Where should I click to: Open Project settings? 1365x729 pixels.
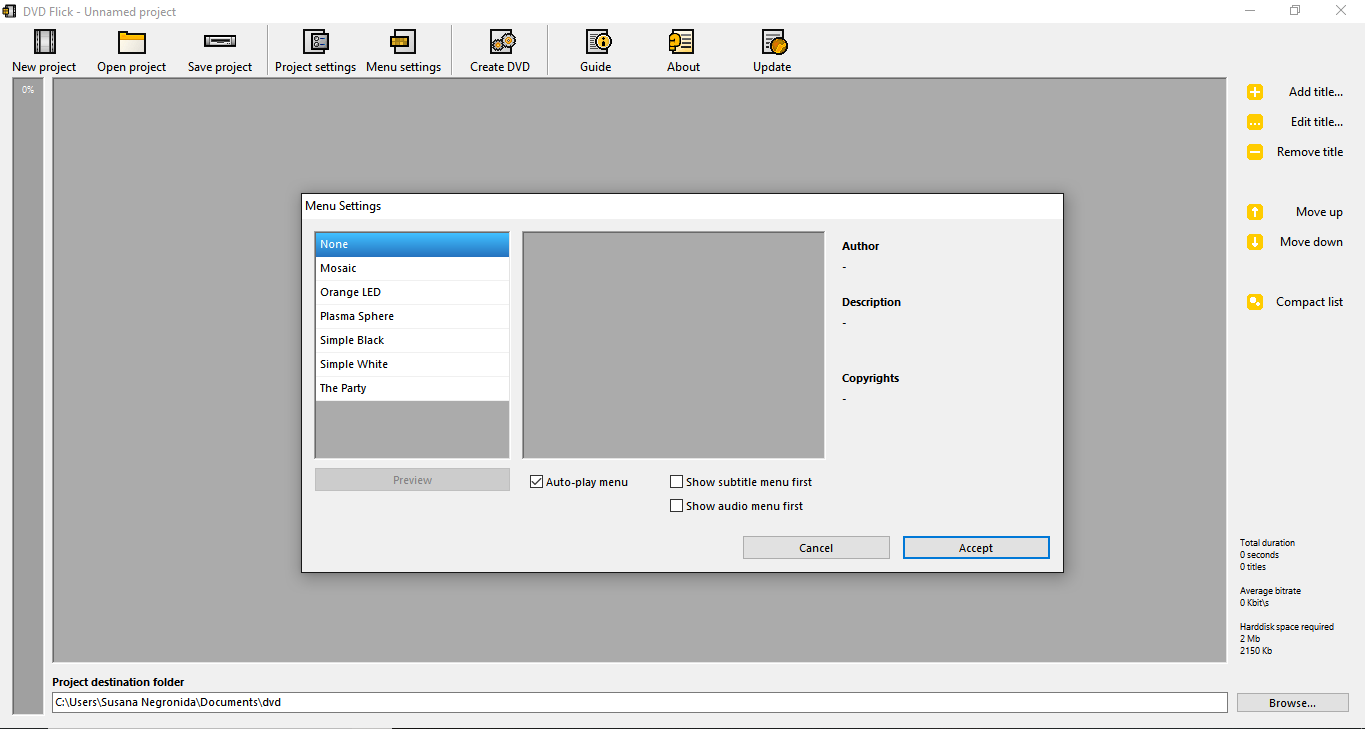tap(315, 48)
